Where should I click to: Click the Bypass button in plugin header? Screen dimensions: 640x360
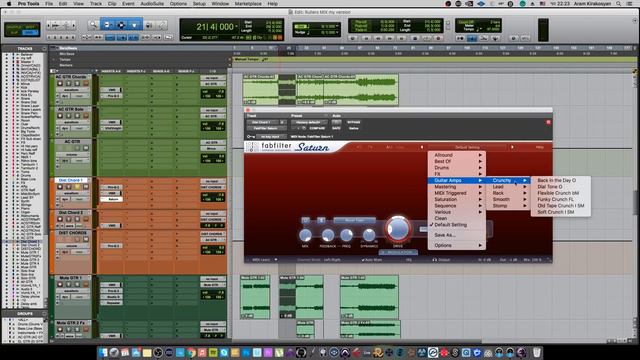[353, 122]
